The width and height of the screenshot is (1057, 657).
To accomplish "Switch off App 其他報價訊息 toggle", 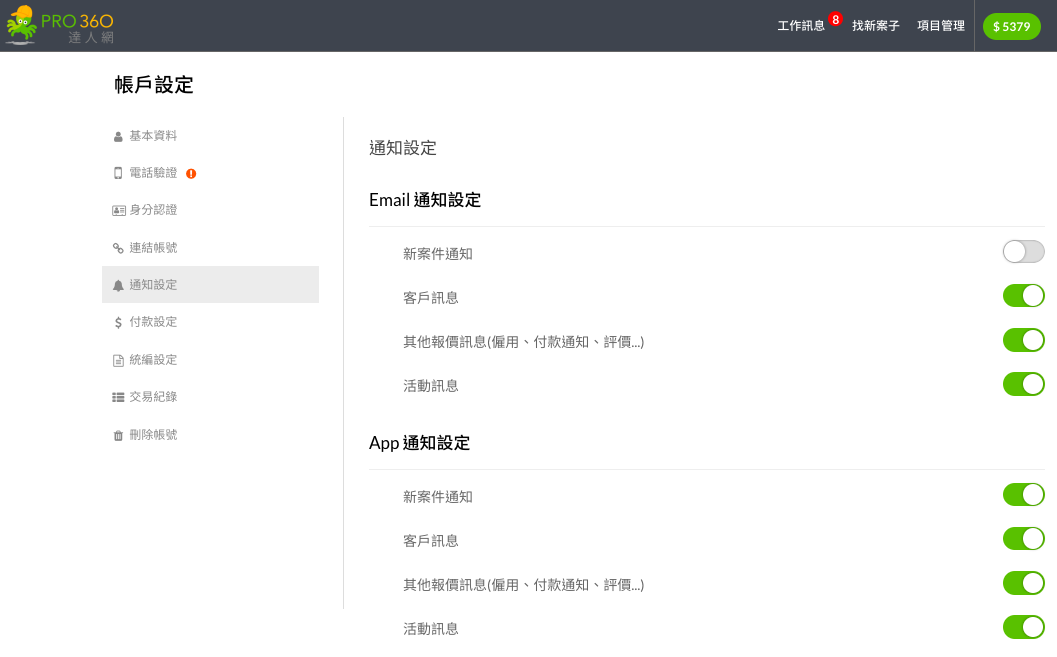I will [1023, 583].
